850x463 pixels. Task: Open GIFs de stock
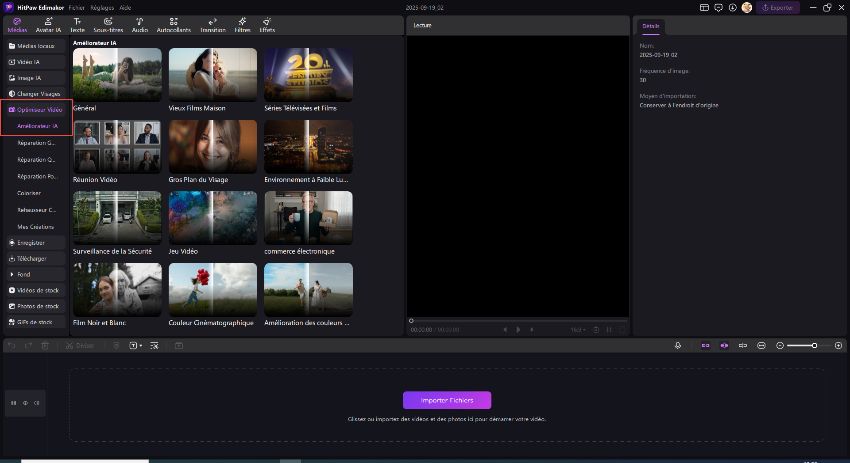point(36,322)
